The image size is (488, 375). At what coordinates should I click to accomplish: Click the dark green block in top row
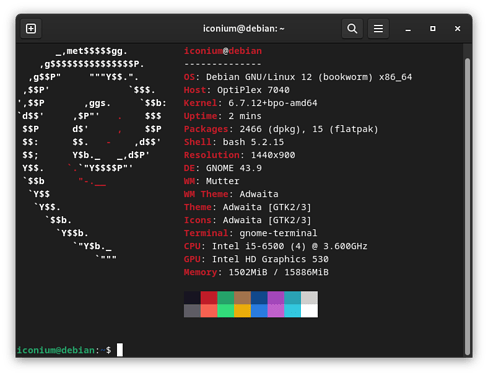[x=226, y=298]
